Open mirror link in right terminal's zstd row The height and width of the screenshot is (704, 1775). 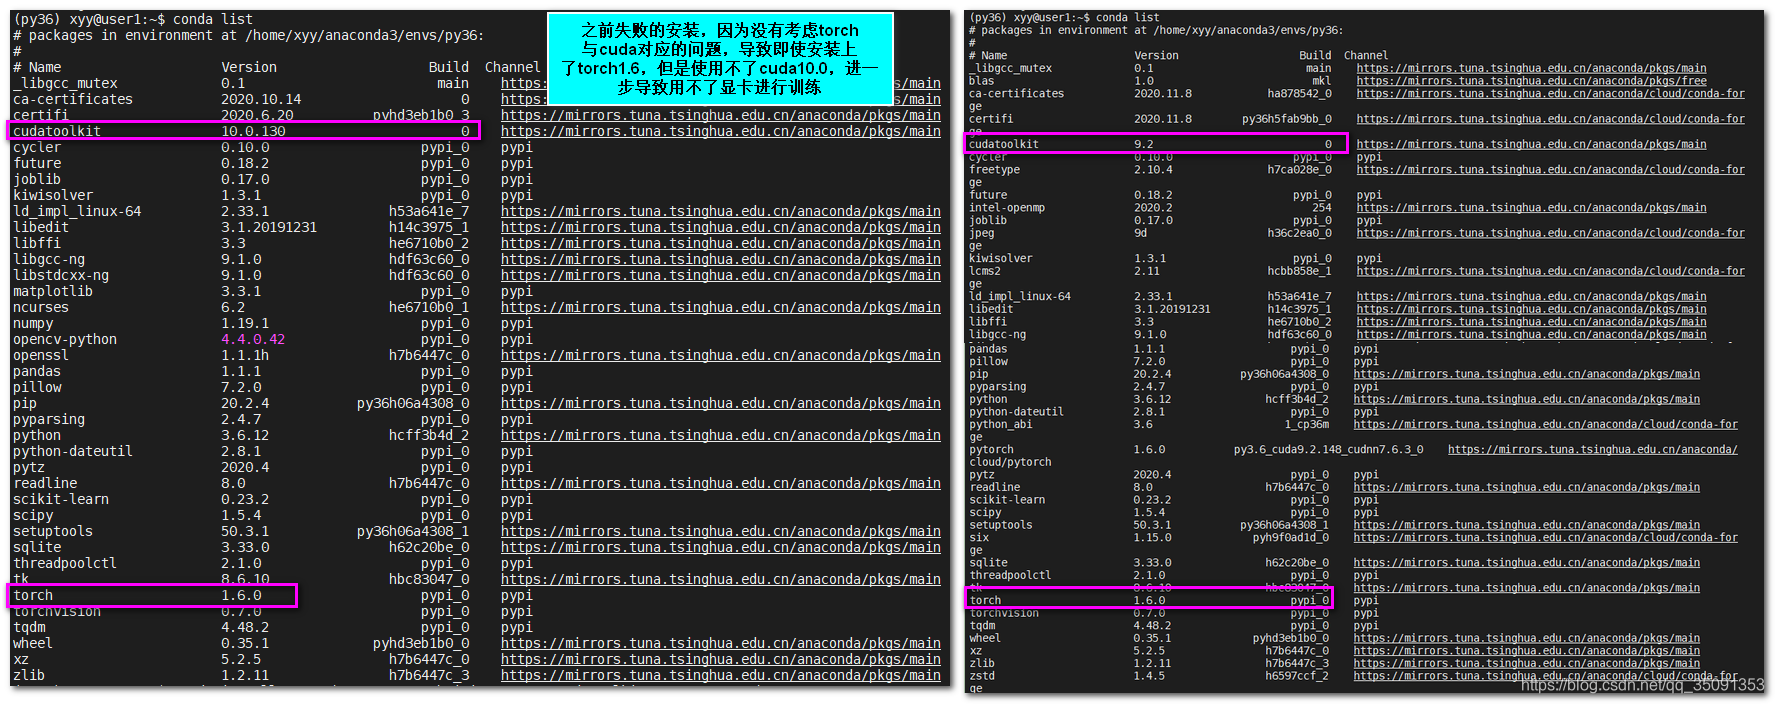1546,676
